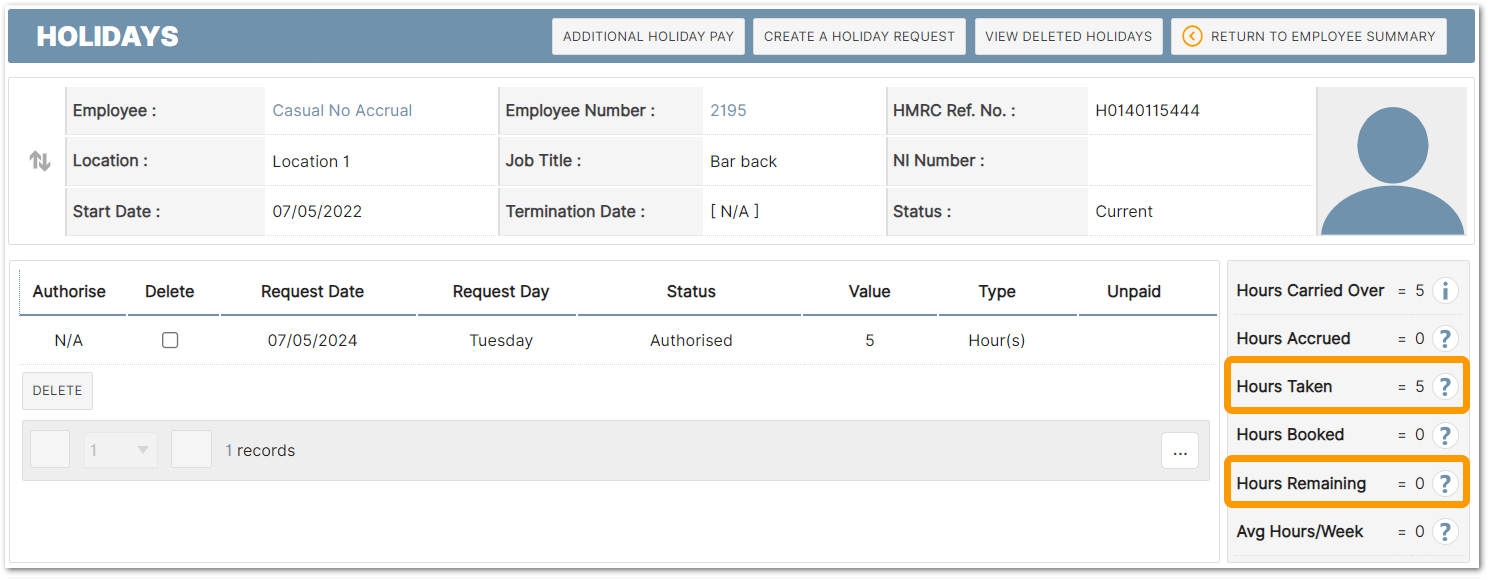The height and width of the screenshot is (580, 1488).
Task: Open the page number dropdown in pager
Action: click(121, 450)
